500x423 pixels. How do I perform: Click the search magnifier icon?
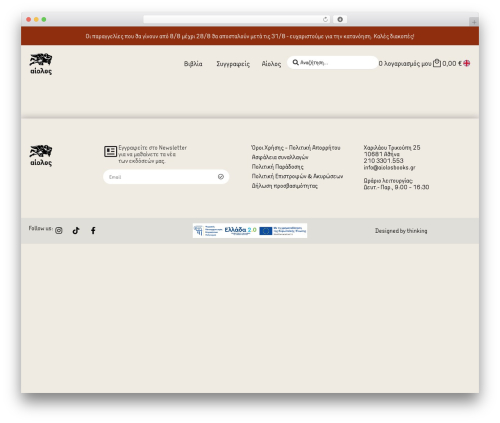pos(295,62)
